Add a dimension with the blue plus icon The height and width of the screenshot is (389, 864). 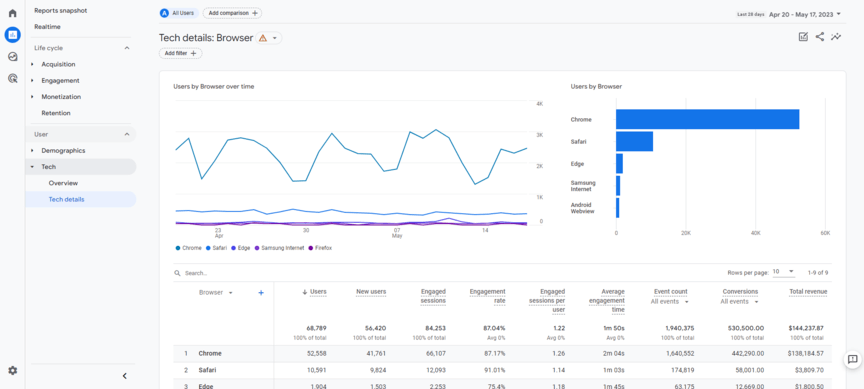(261, 293)
